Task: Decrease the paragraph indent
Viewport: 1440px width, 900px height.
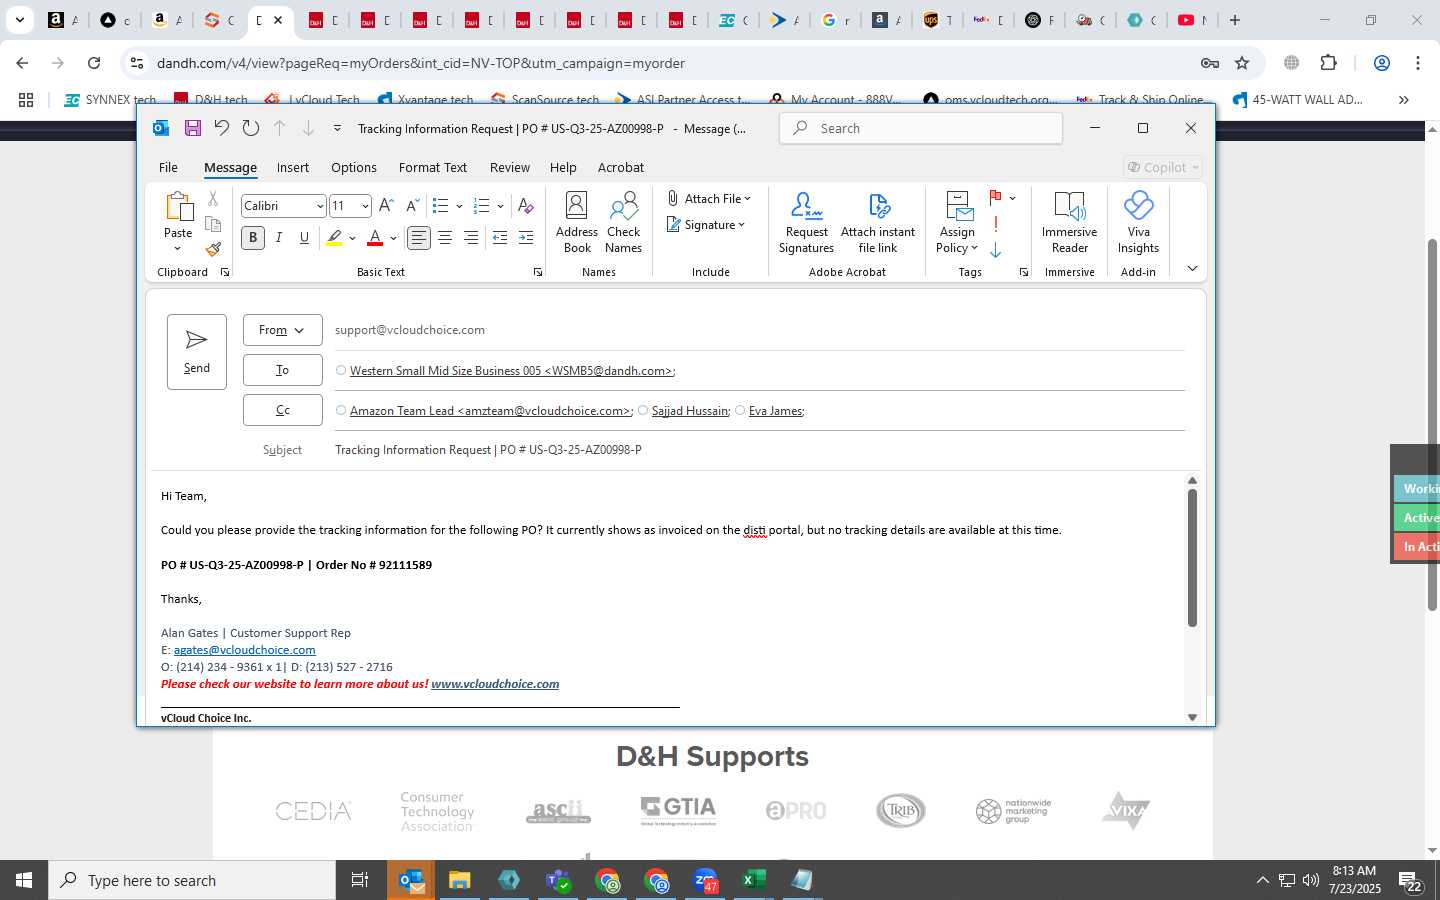Action: click(500, 238)
